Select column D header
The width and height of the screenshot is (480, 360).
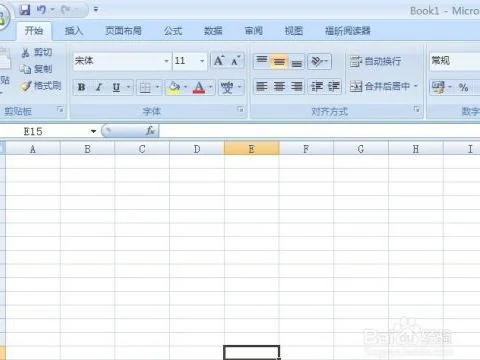197,149
